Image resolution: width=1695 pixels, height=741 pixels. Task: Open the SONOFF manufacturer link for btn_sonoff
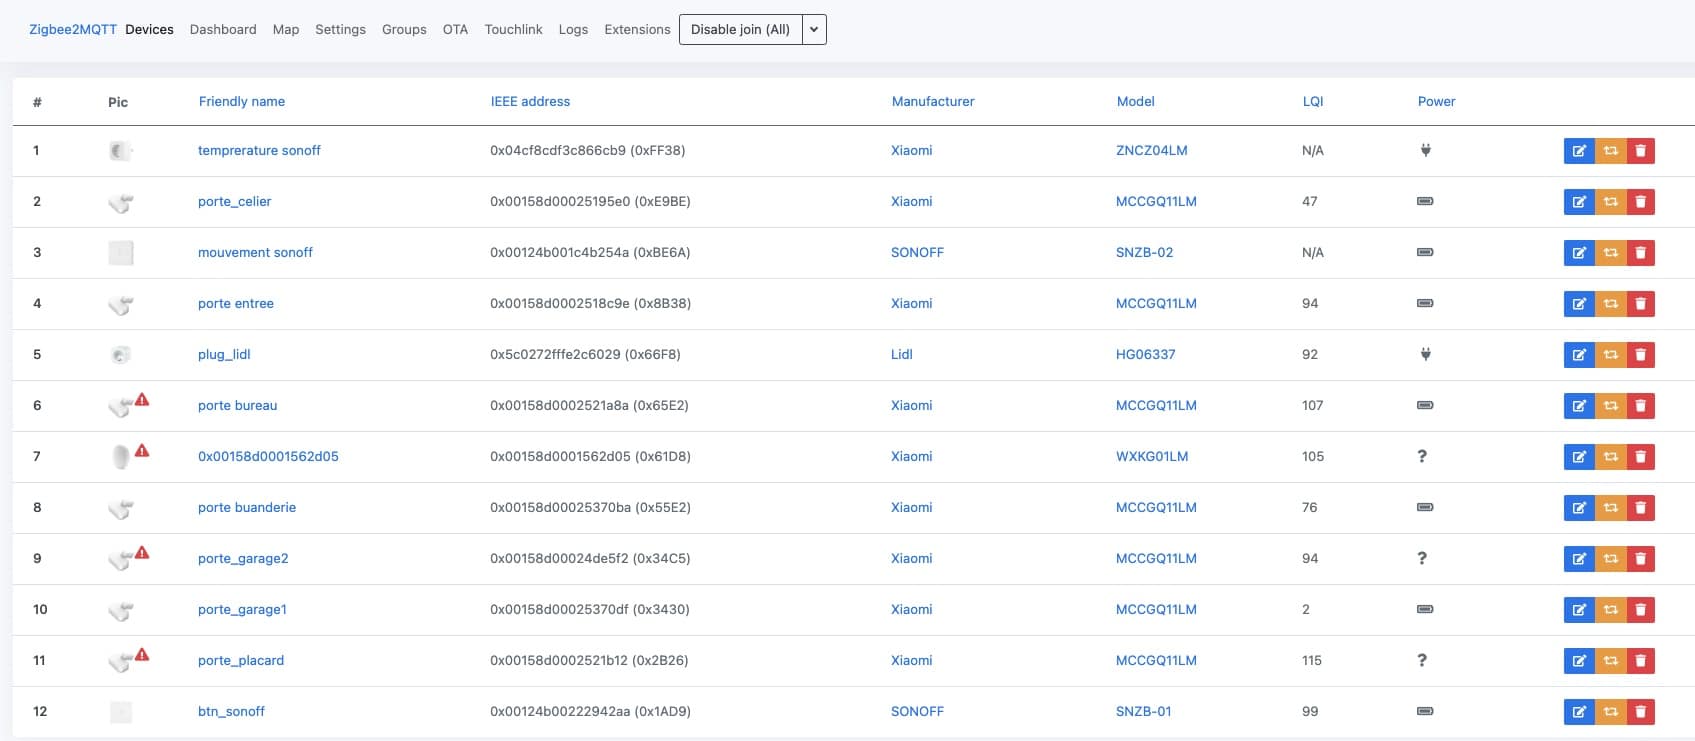[x=917, y=711]
